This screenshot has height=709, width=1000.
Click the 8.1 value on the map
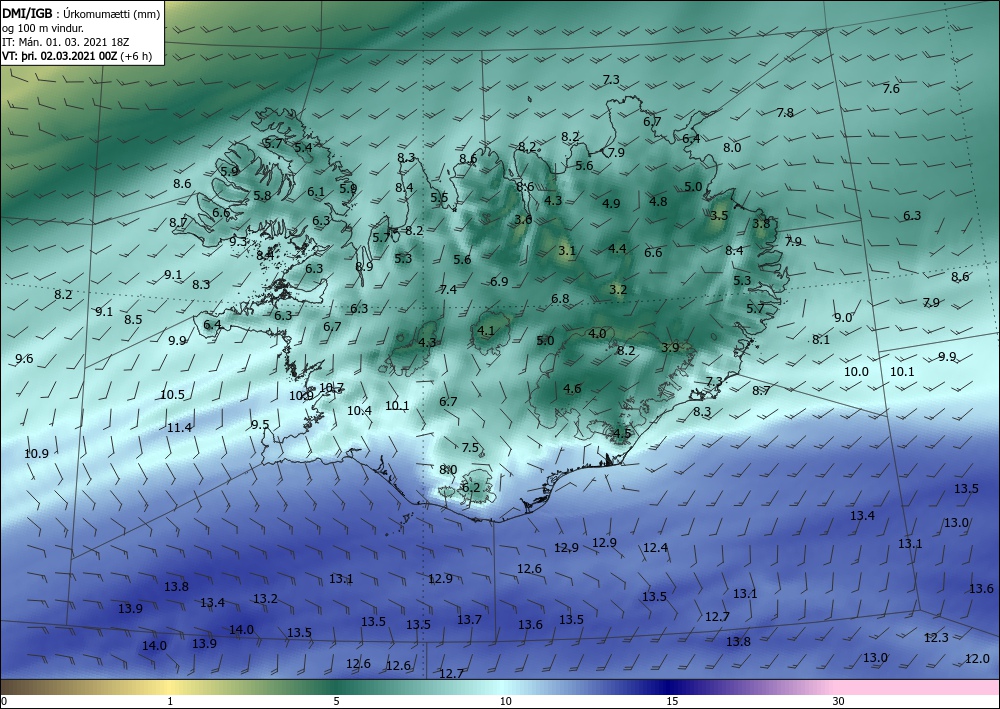tap(821, 340)
